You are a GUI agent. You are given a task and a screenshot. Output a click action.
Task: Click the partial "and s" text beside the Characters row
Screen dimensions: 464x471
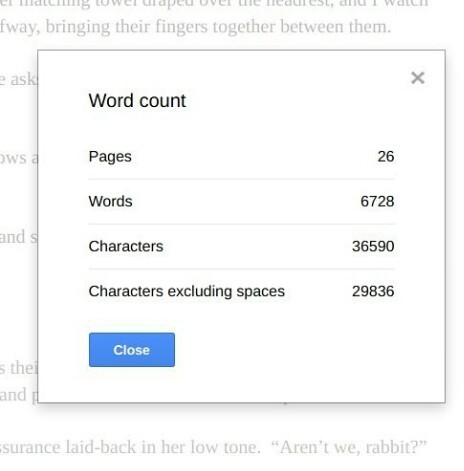pyautogui.click(x=18, y=237)
